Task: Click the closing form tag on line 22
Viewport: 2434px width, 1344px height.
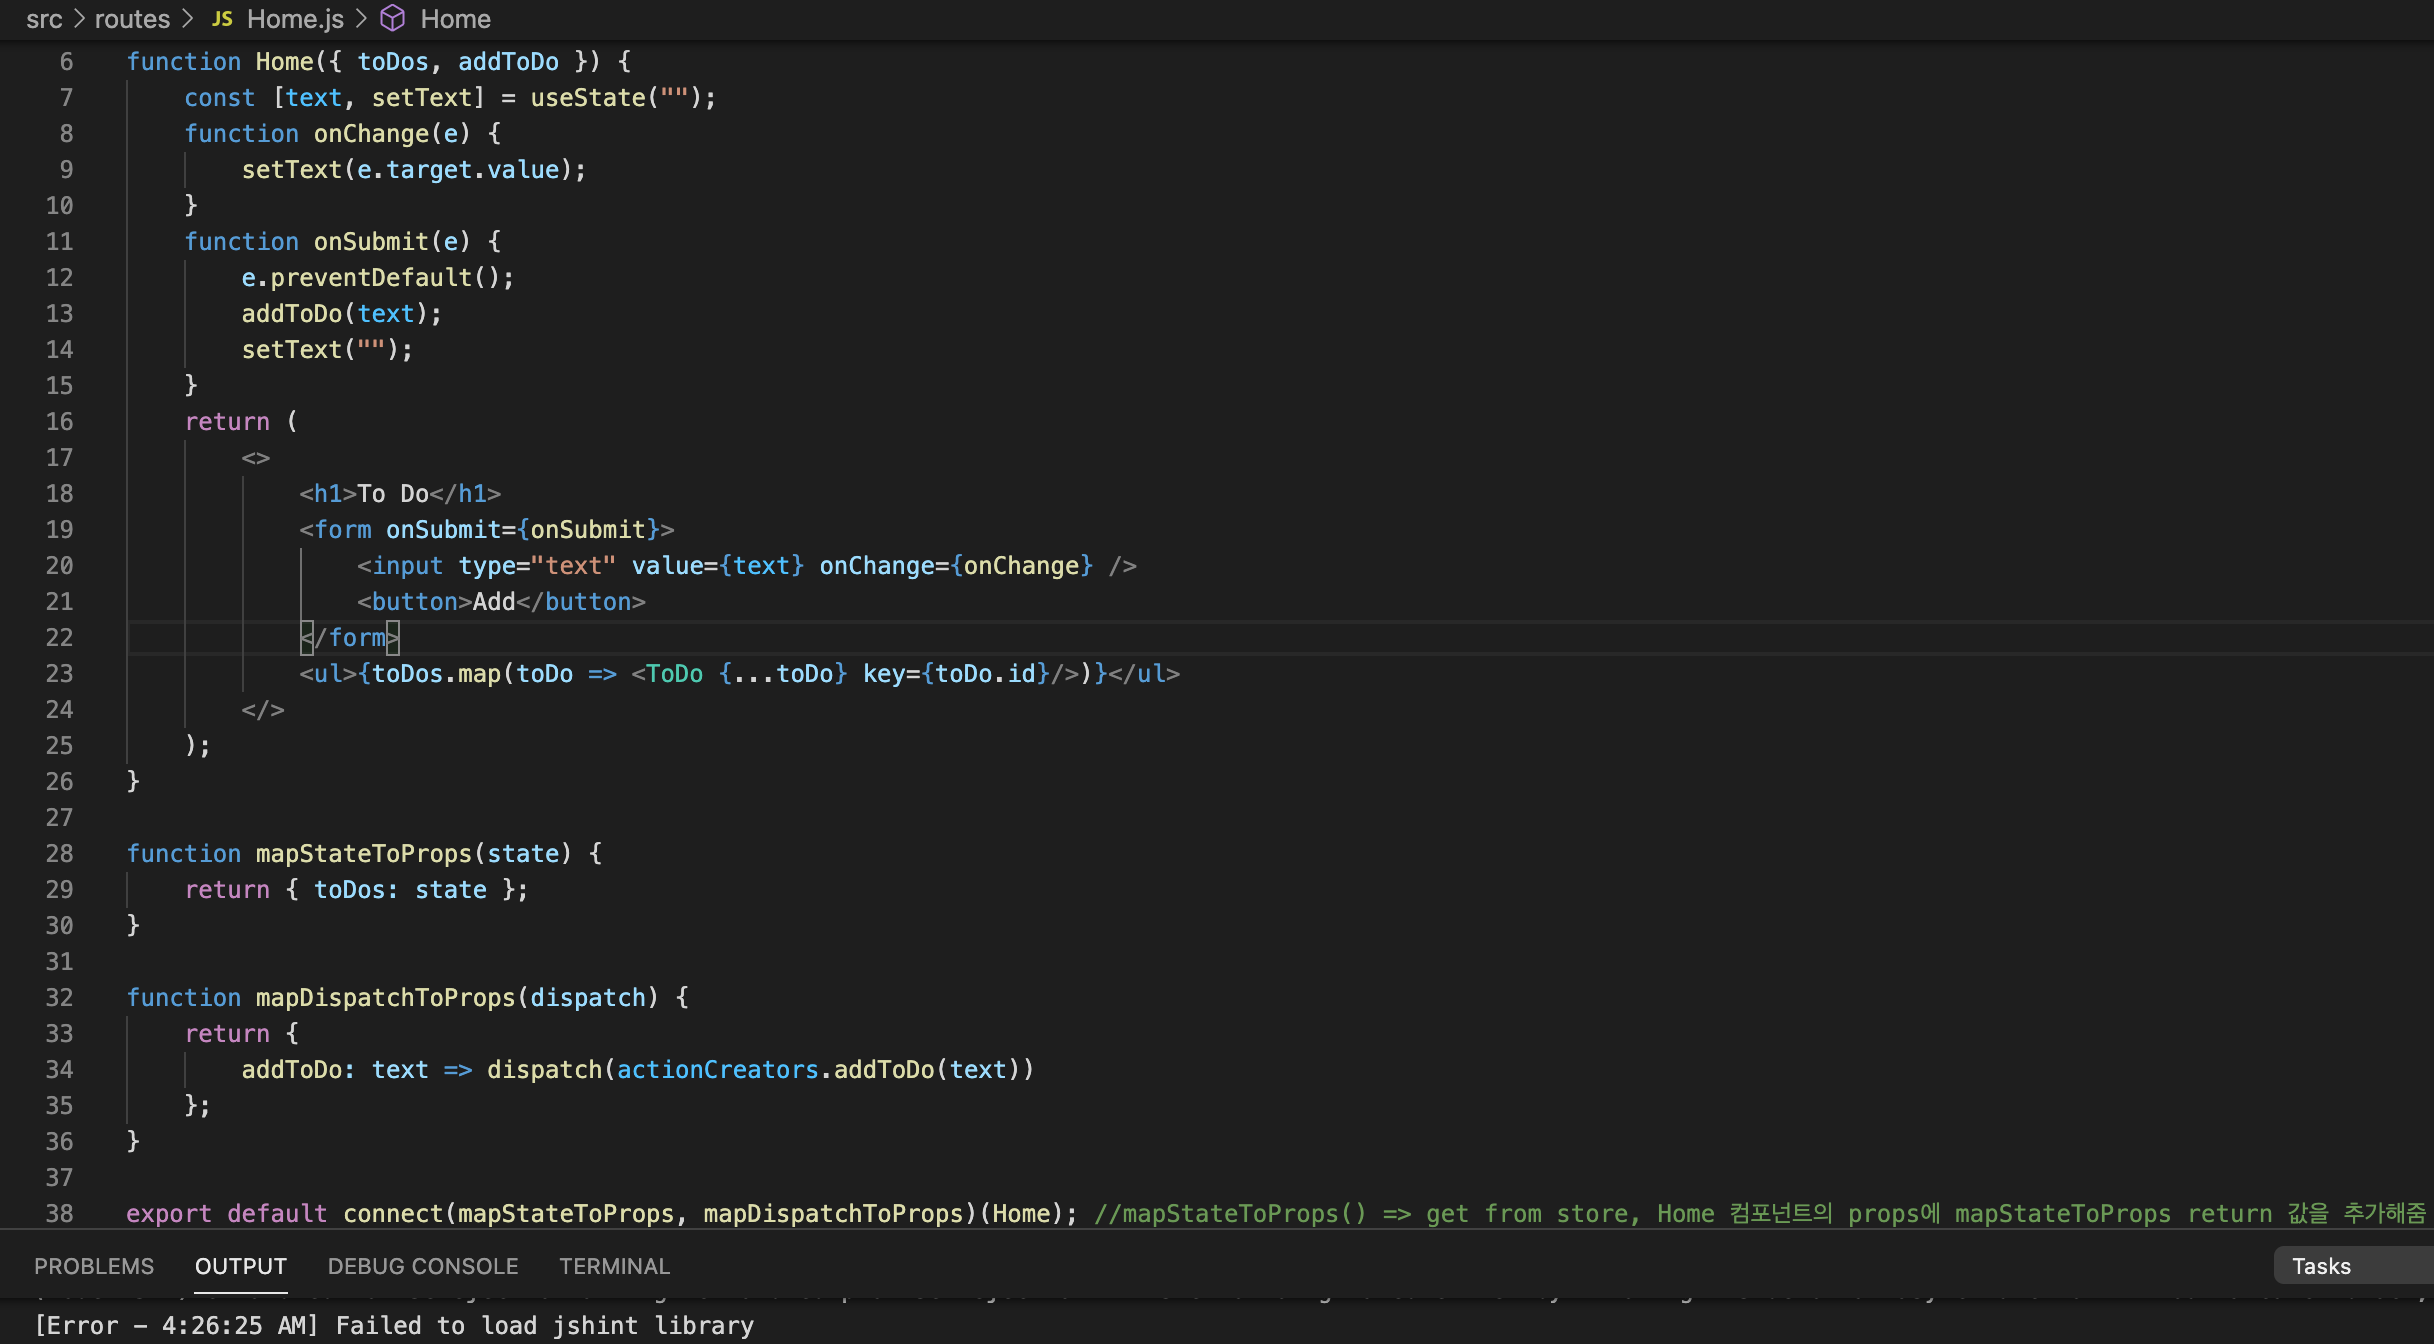Action: (350, 638)
